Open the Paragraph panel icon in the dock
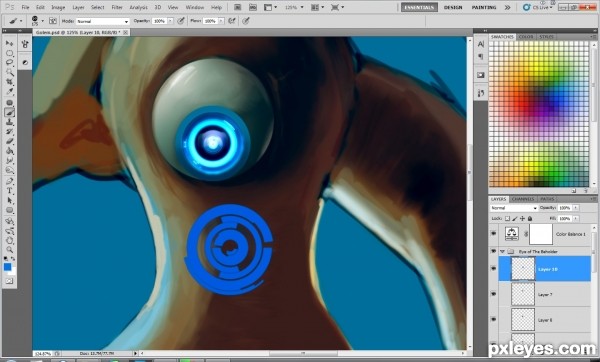The width and height of the screenshot is (600, 362). click(481, 57)
